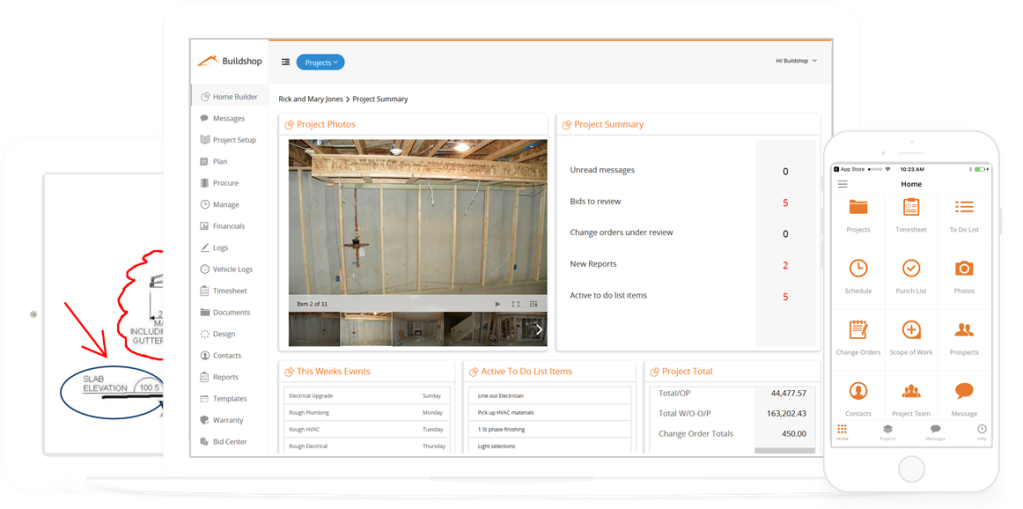Open the Prospects icon on phone
The height and width of the screenshot is (509, 1023).
point(964,330)
